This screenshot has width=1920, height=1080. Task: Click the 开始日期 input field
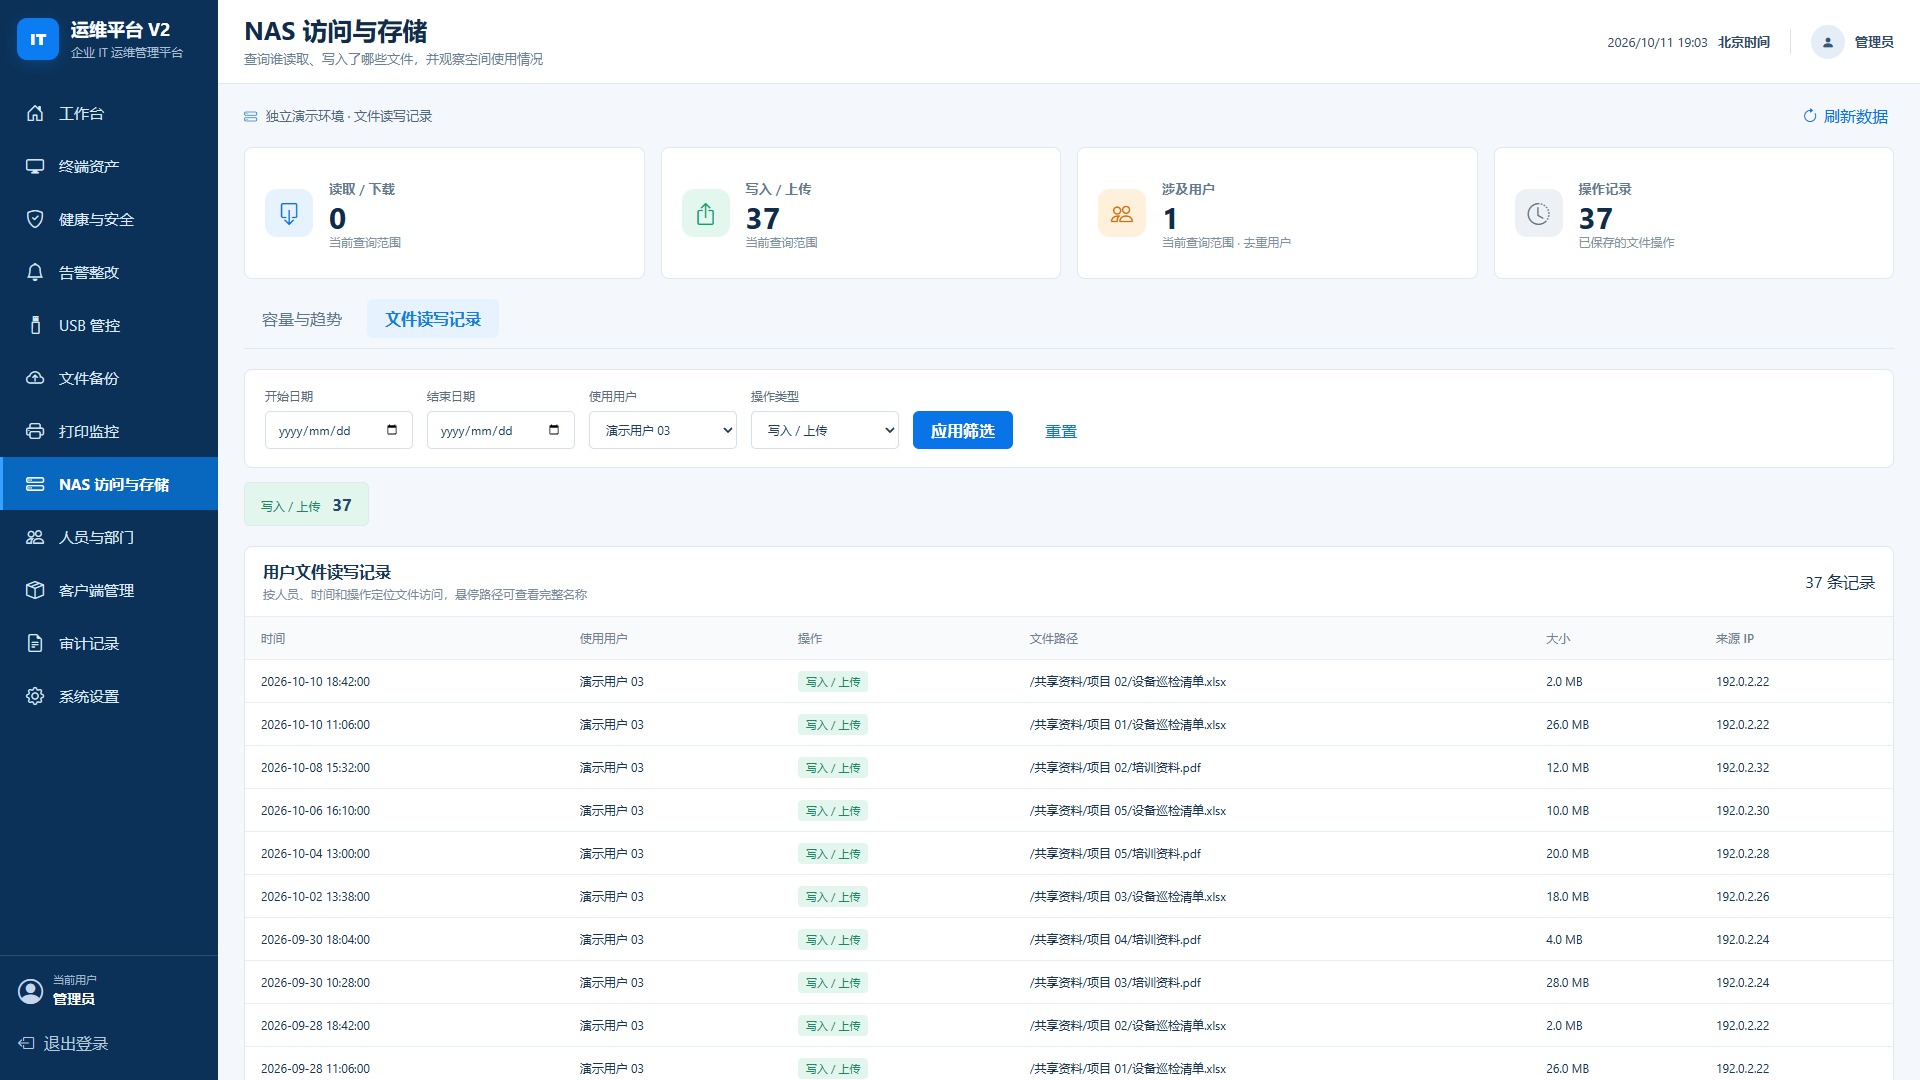point(339,430)
